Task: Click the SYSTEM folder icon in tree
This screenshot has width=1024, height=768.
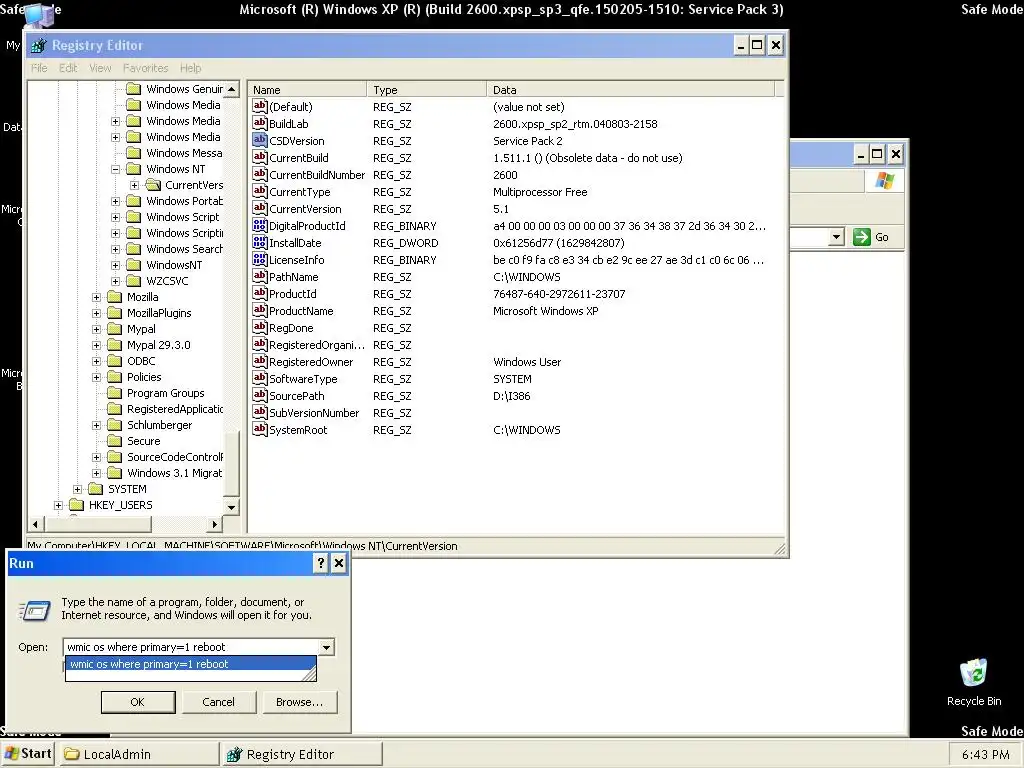Action: point(95,489)
